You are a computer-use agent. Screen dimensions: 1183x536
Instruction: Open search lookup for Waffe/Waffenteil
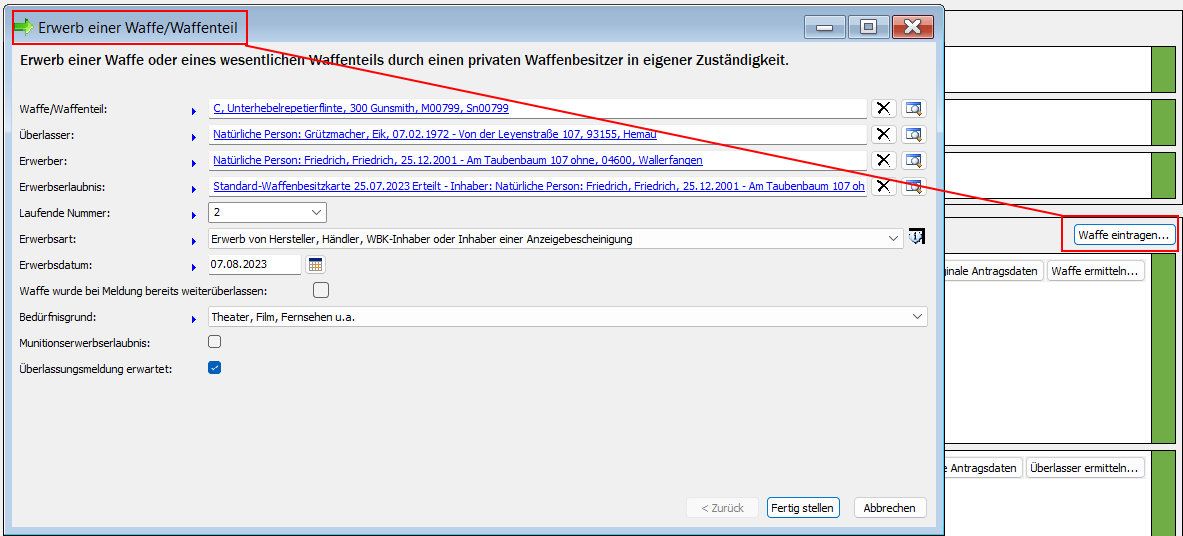tap(913, 109)
